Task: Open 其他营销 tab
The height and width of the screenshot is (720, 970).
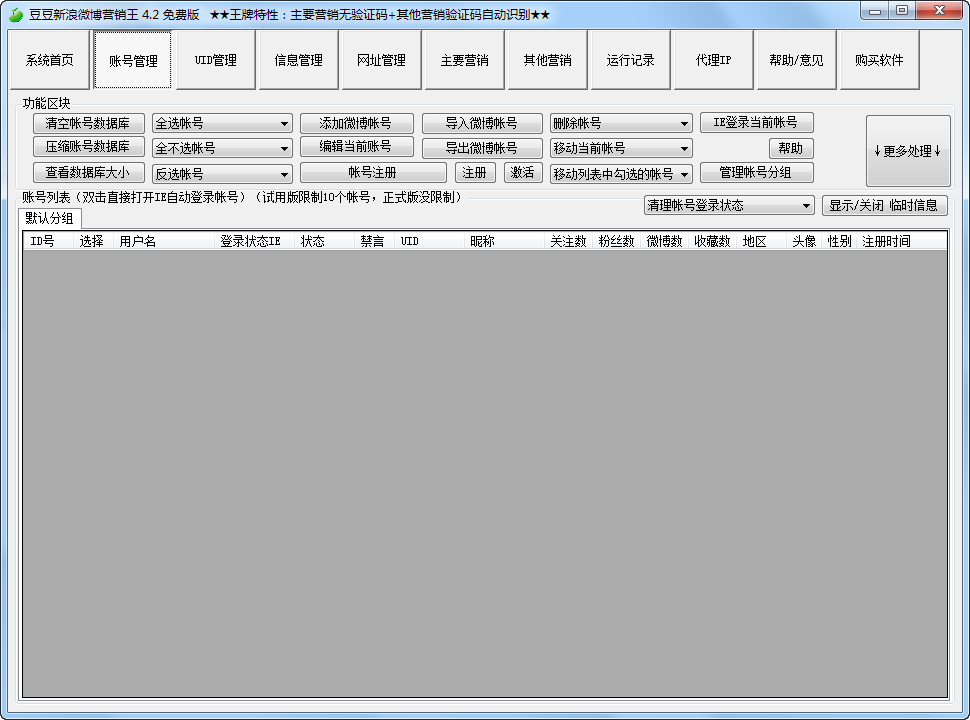Action: click(547, 60)
